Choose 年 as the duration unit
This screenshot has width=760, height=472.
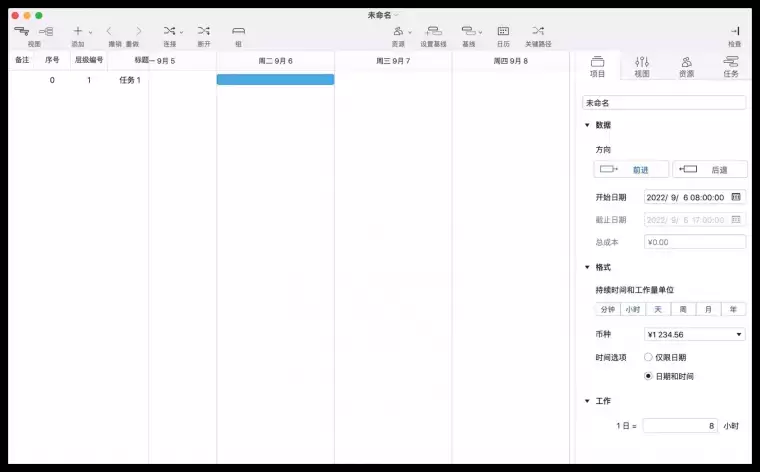(x=733, y=309)
